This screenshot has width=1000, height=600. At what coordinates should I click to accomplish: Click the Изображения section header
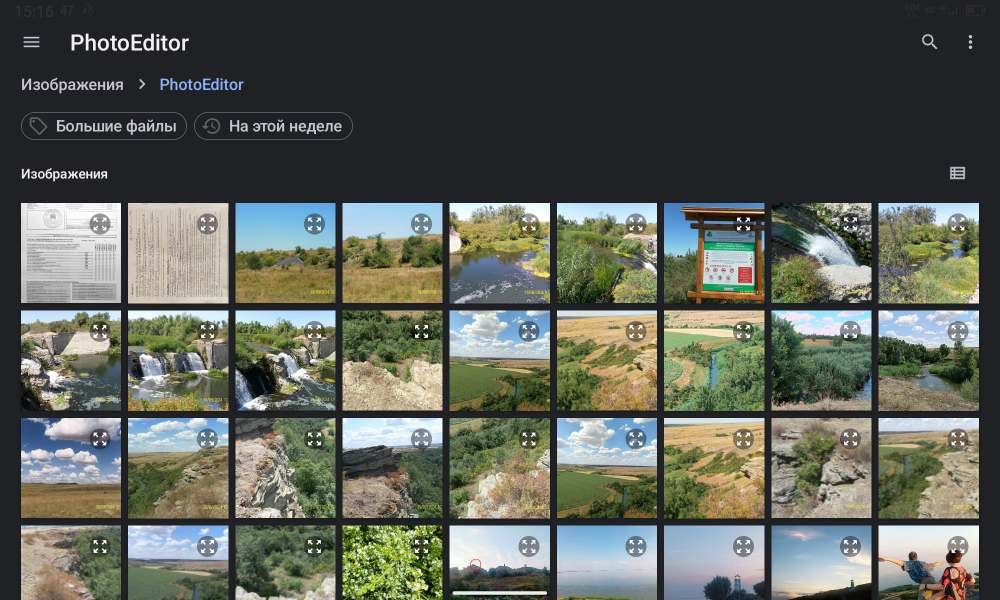tap(64, 173)
